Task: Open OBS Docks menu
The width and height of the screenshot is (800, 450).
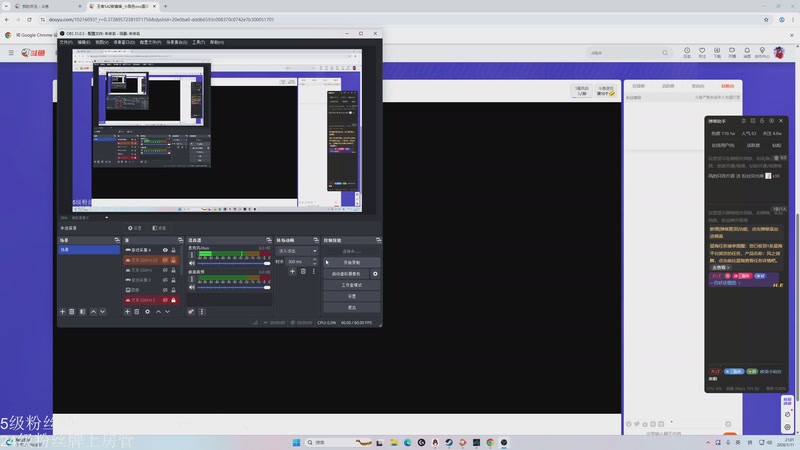Action: pyautogui.click(x=124, y=42)
